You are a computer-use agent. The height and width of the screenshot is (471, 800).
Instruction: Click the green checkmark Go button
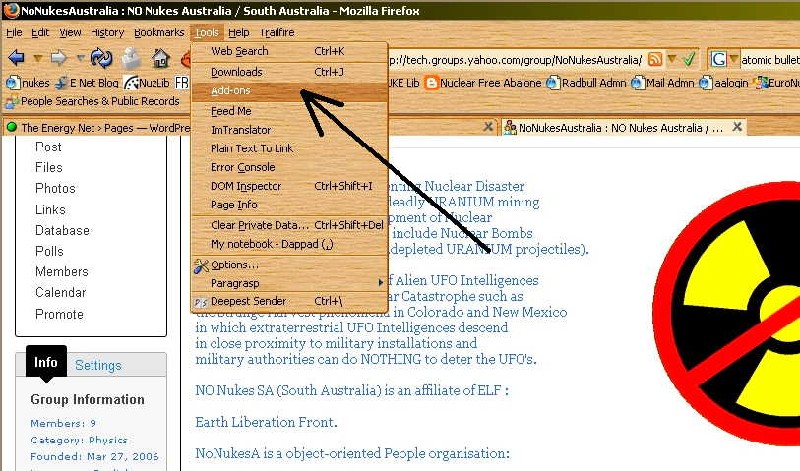[x=689, y=59]
